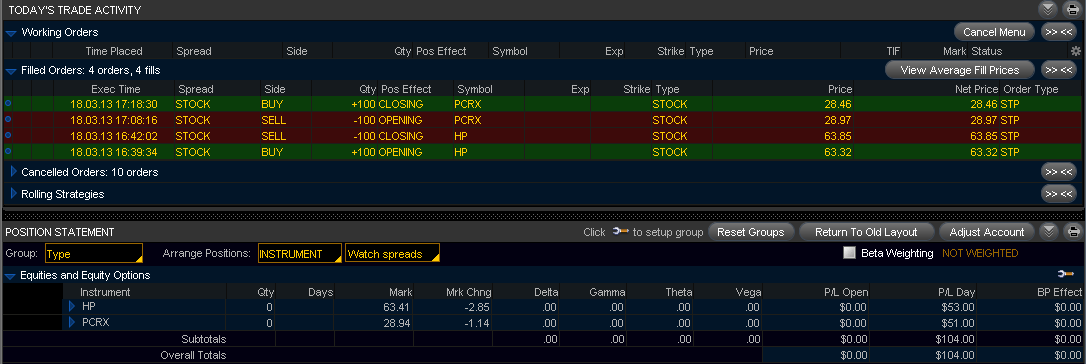This screenshot has height=364, width=1086.
Task: Open the Group 'Type' dropdown
Action: pos(94,253)
